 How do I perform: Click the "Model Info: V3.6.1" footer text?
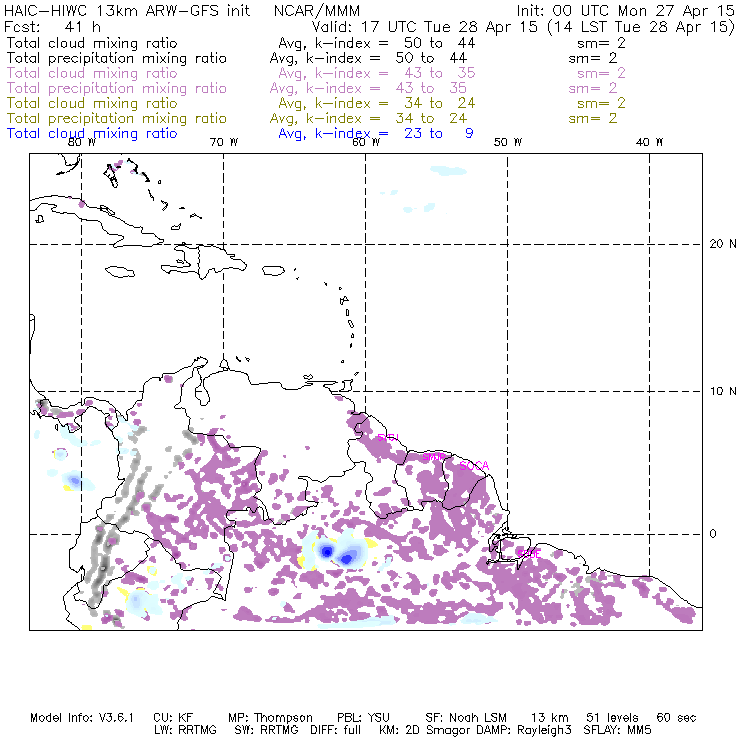[82, 718]
